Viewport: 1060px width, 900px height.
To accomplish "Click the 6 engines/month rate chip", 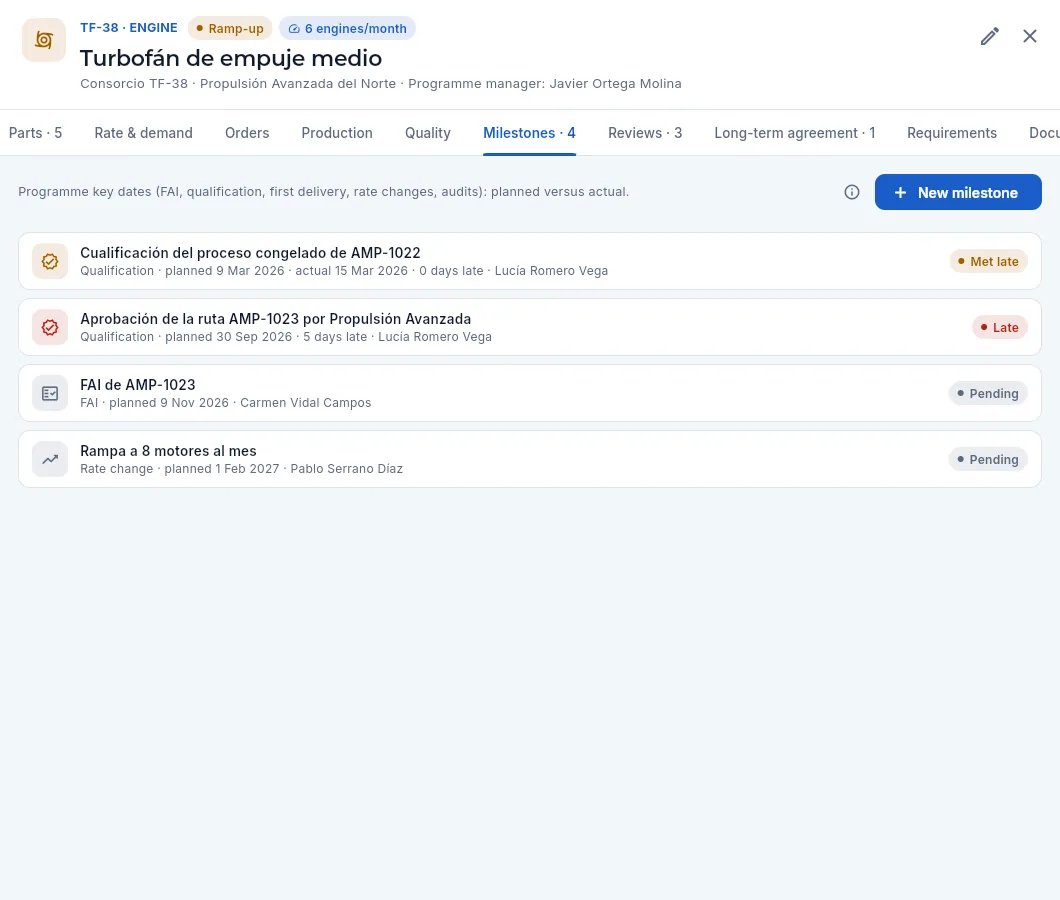I will 347,28.
